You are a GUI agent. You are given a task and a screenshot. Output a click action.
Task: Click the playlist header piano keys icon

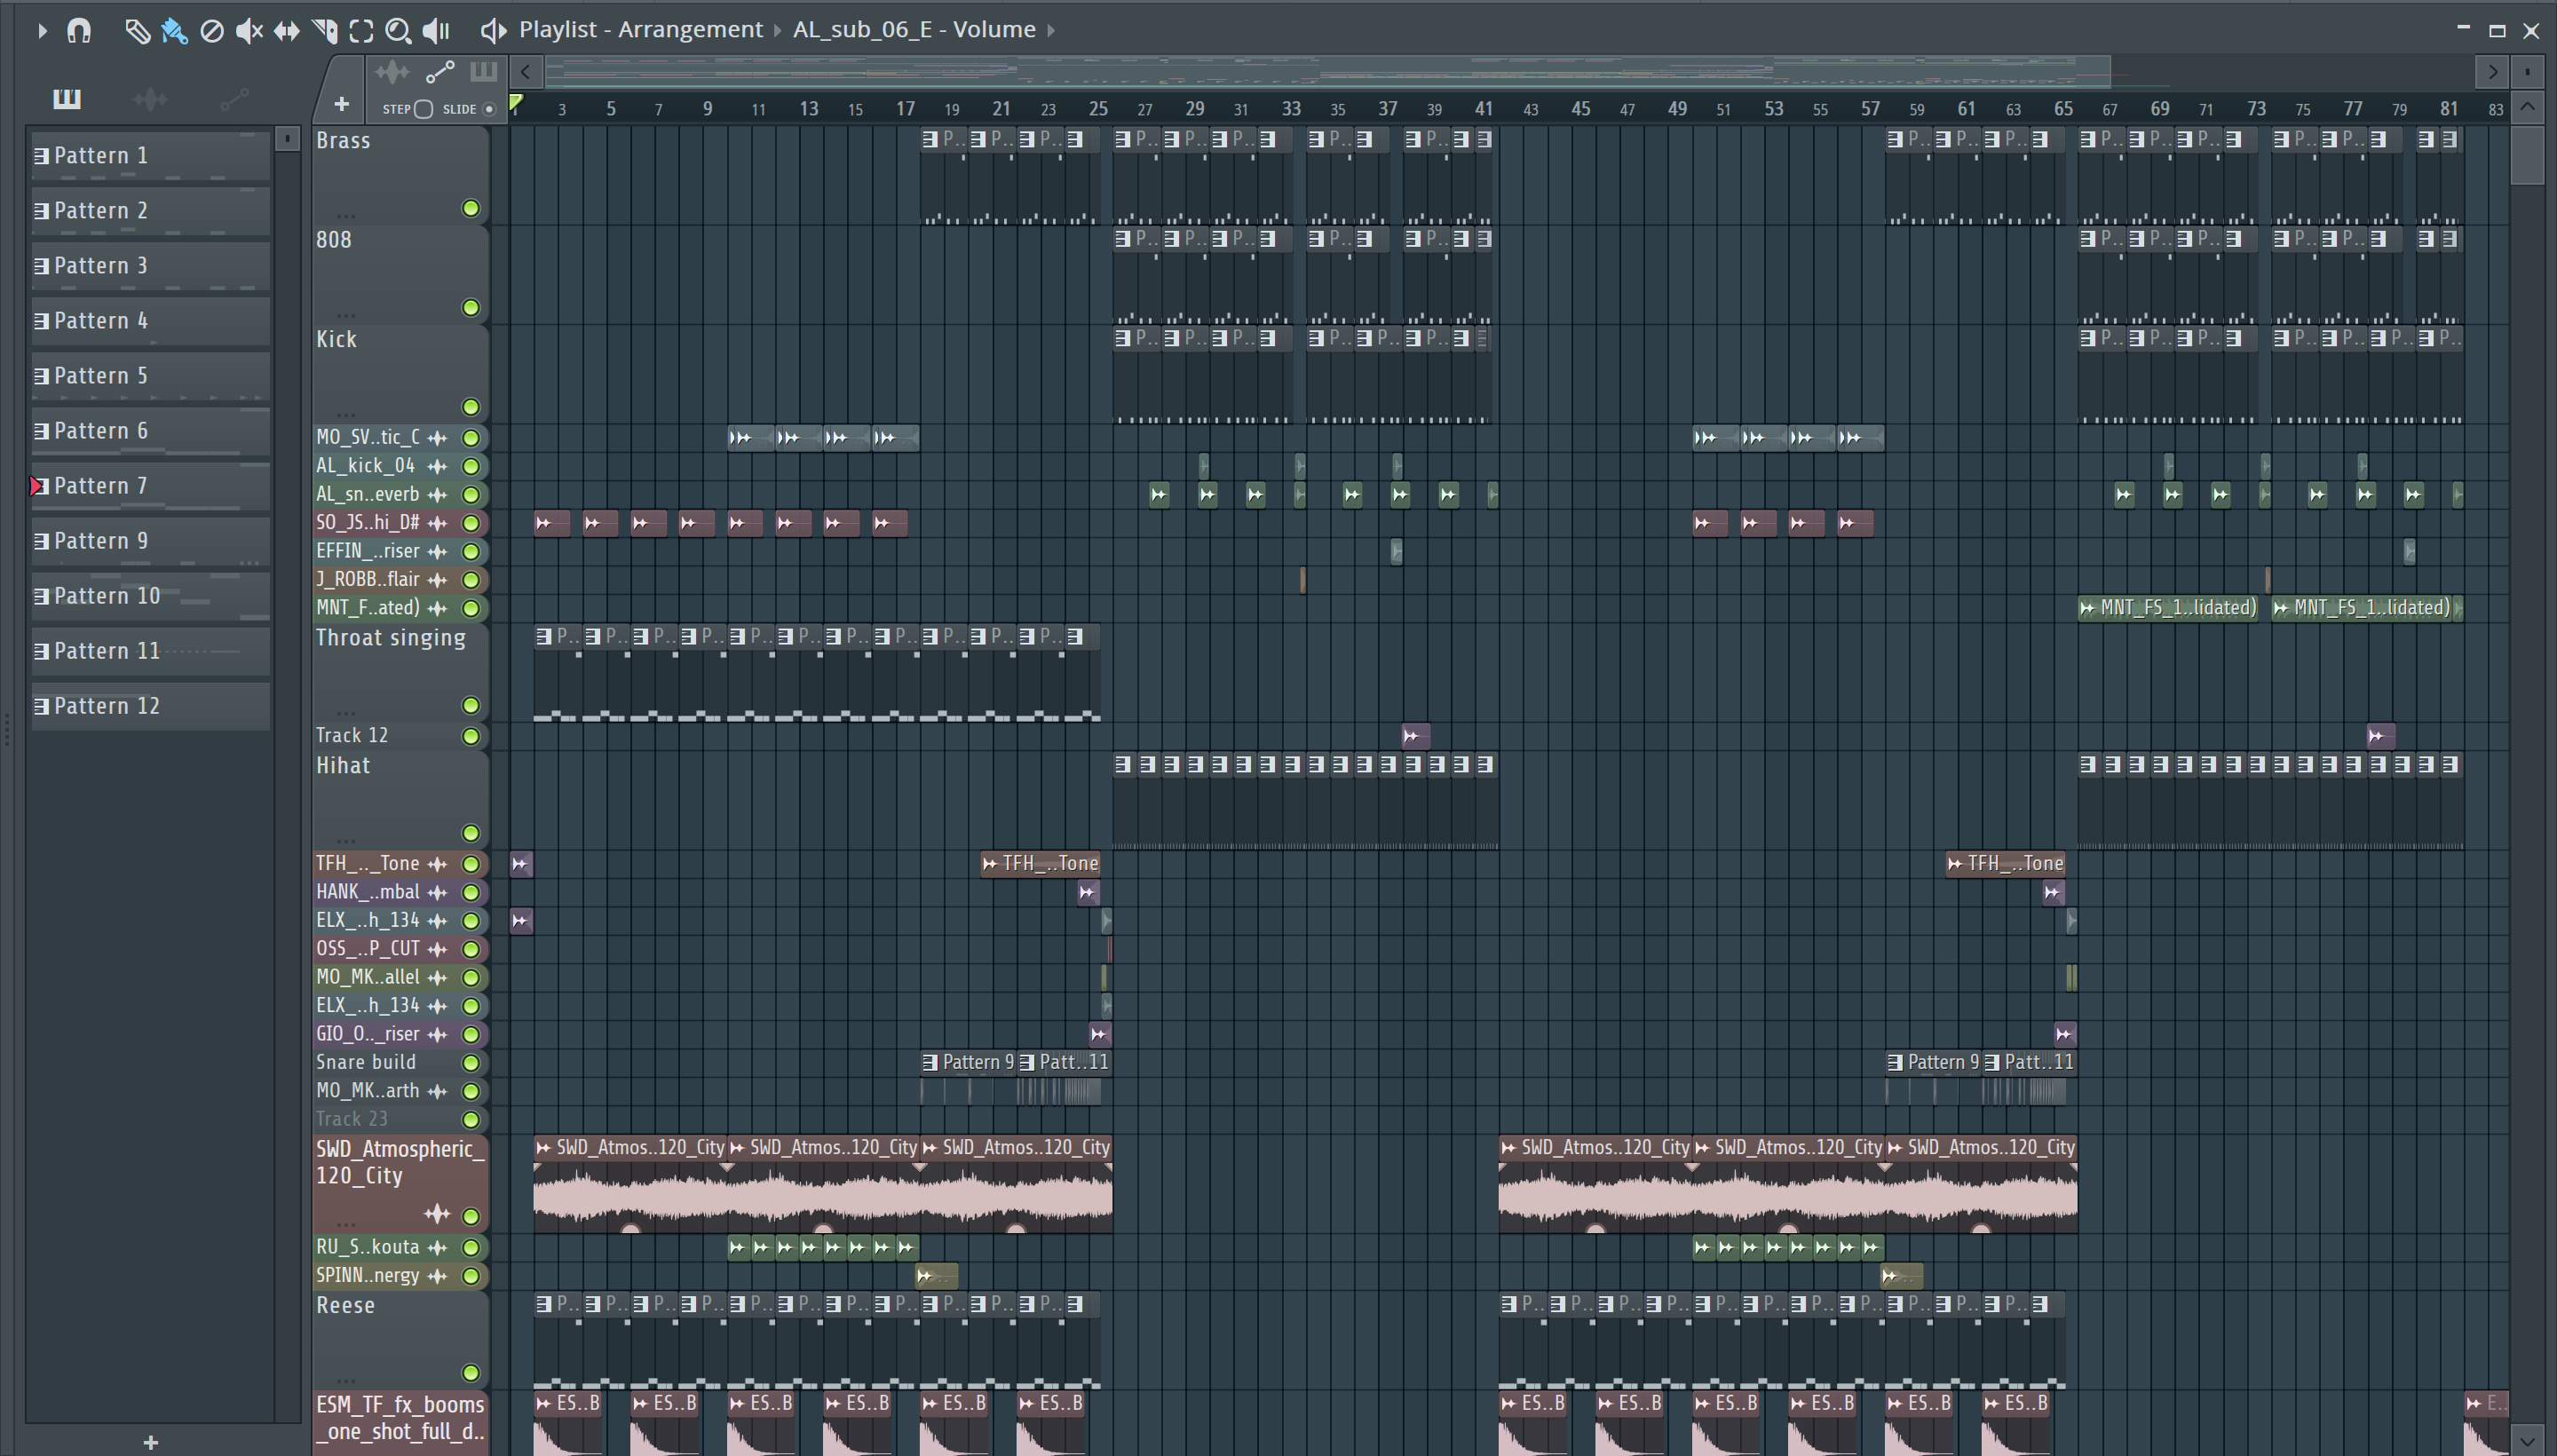tap(484, 71)
